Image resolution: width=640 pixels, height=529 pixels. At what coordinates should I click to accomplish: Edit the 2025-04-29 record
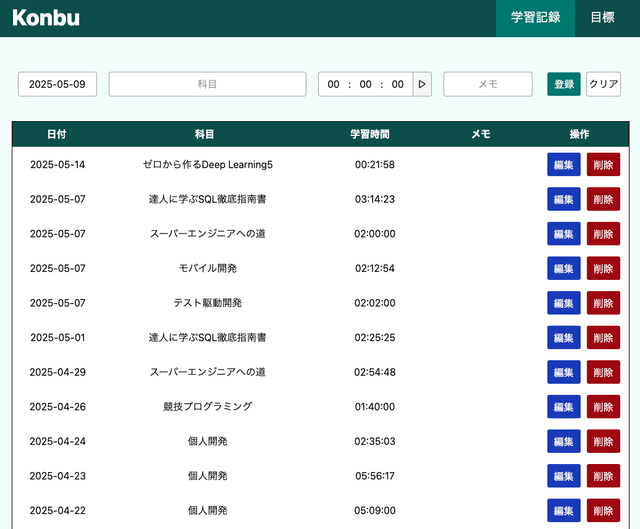(x=564, y=372)
